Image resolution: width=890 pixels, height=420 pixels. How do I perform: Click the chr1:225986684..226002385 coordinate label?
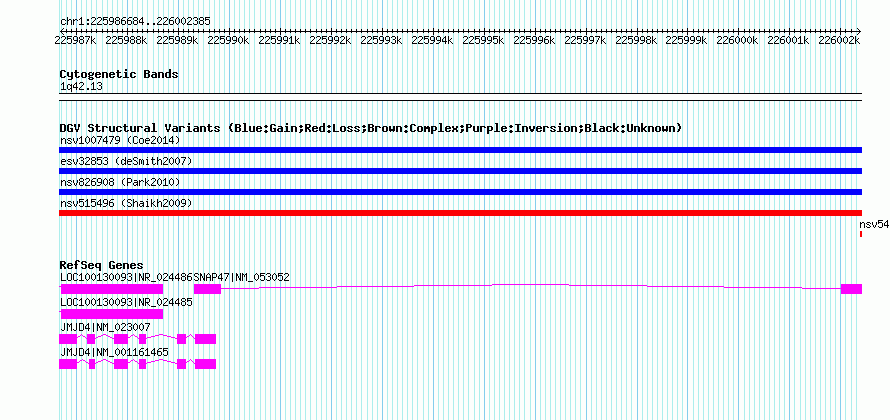coord(135,22)
